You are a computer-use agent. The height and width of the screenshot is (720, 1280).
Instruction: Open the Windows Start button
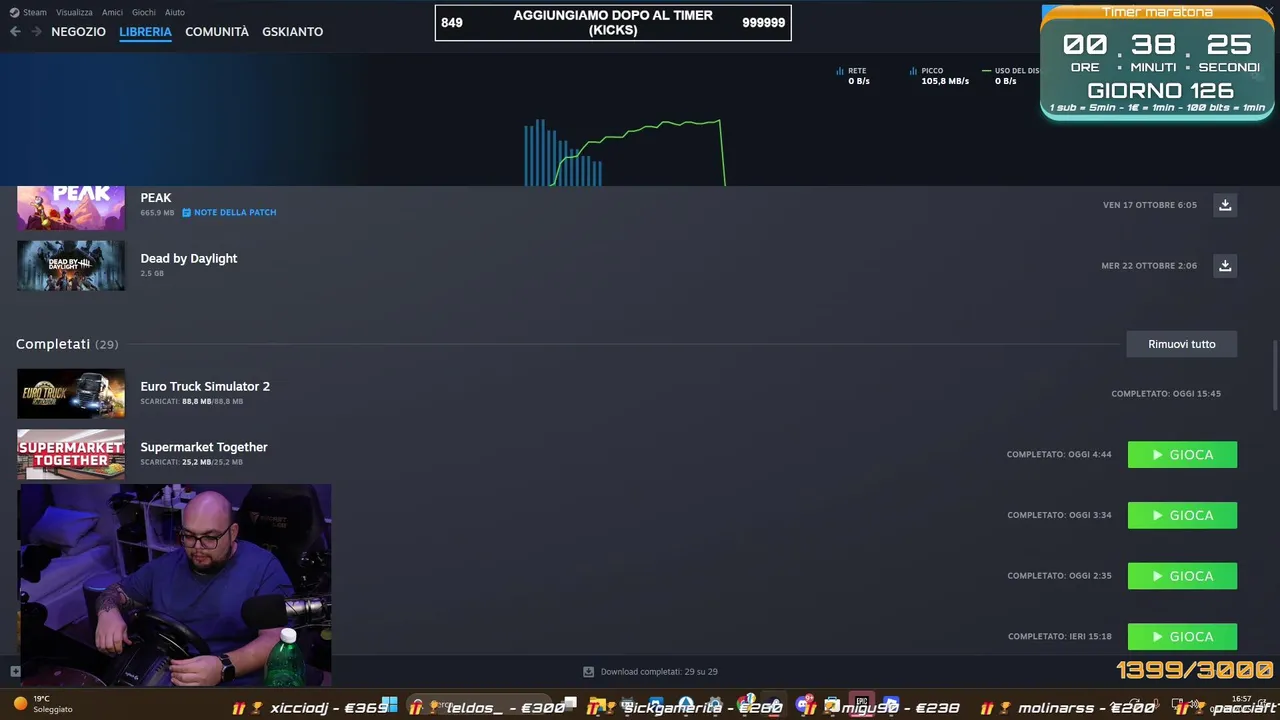[x=390, y=705]
